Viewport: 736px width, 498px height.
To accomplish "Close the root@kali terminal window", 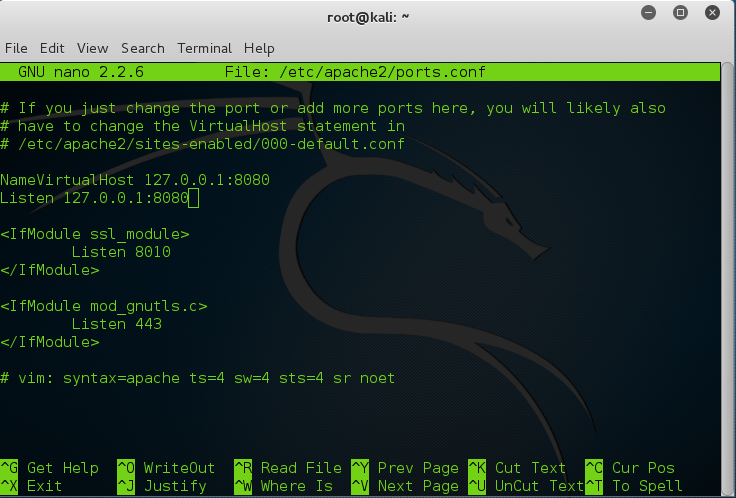I will pyautogui.click(x=711, y=14).
